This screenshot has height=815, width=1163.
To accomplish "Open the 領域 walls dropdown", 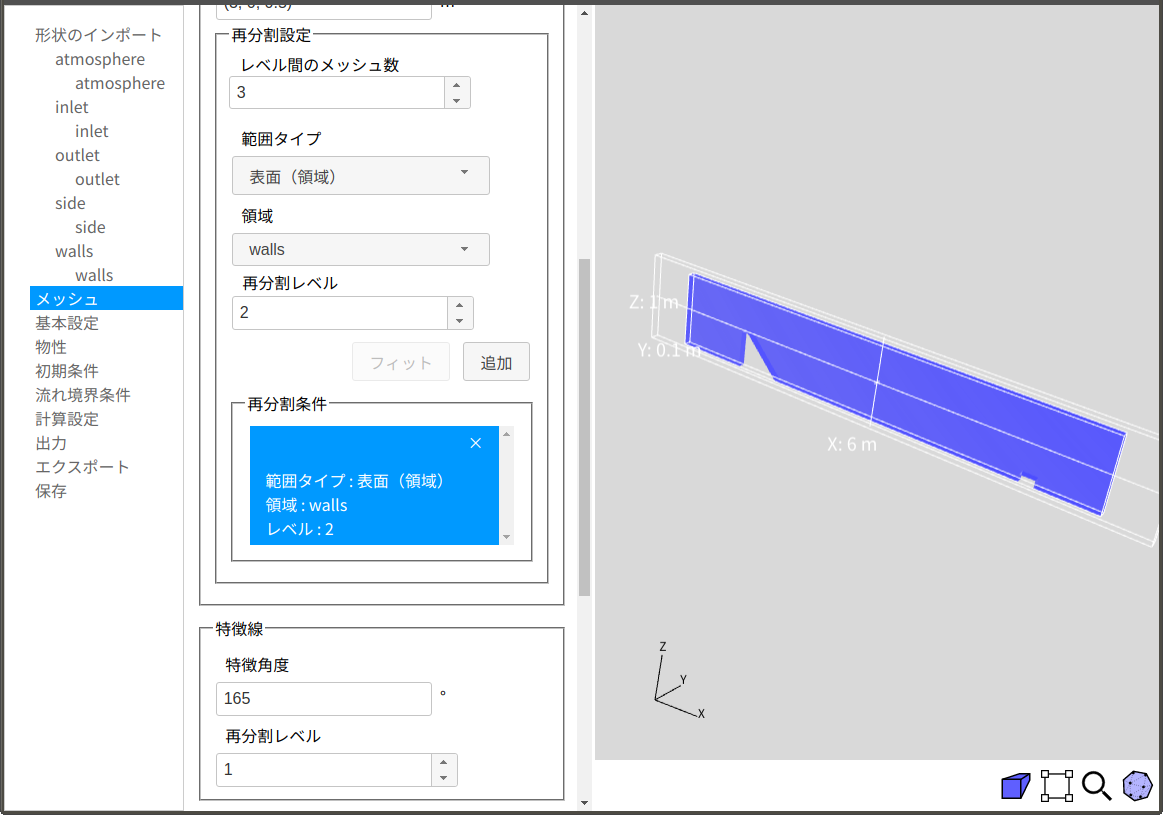I will 360,249.
